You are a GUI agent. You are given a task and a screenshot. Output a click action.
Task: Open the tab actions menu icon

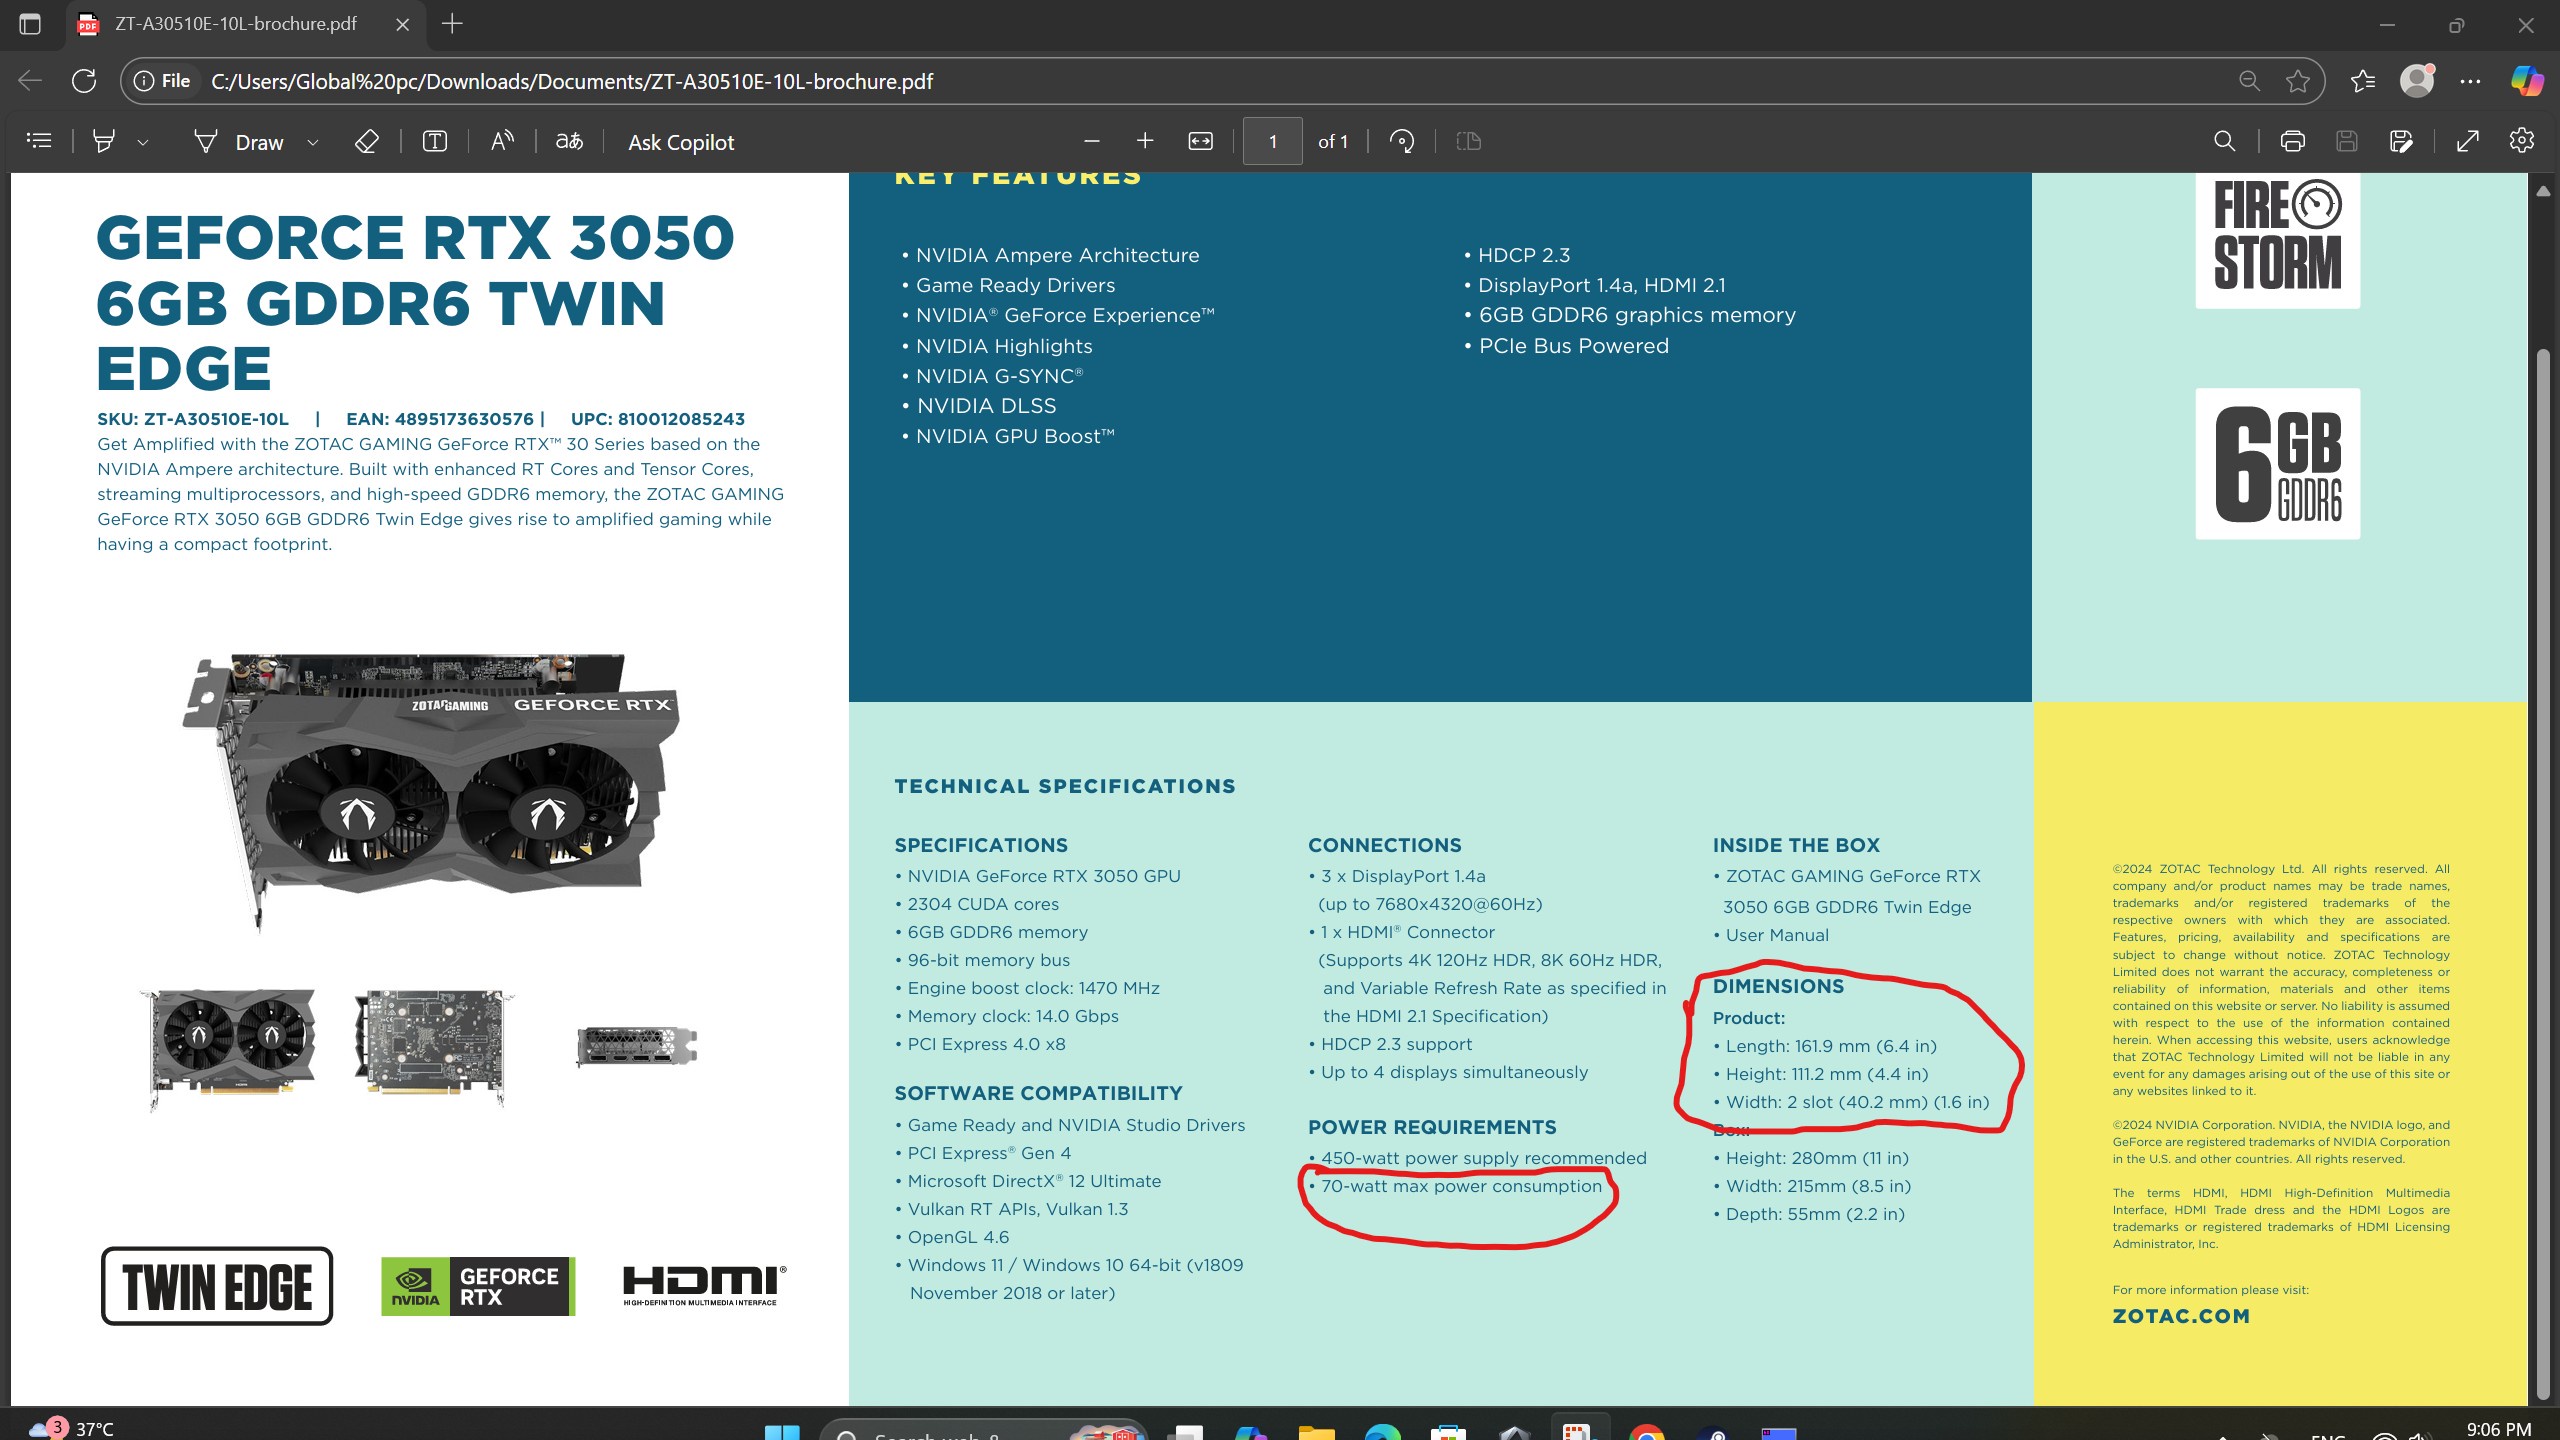coord(30,24)
